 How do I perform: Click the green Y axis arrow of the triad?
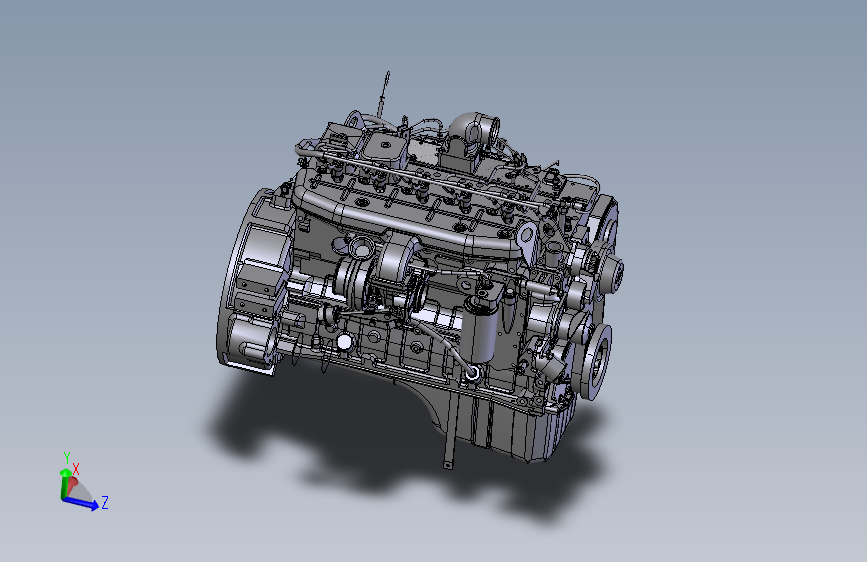tap(64, 483)
